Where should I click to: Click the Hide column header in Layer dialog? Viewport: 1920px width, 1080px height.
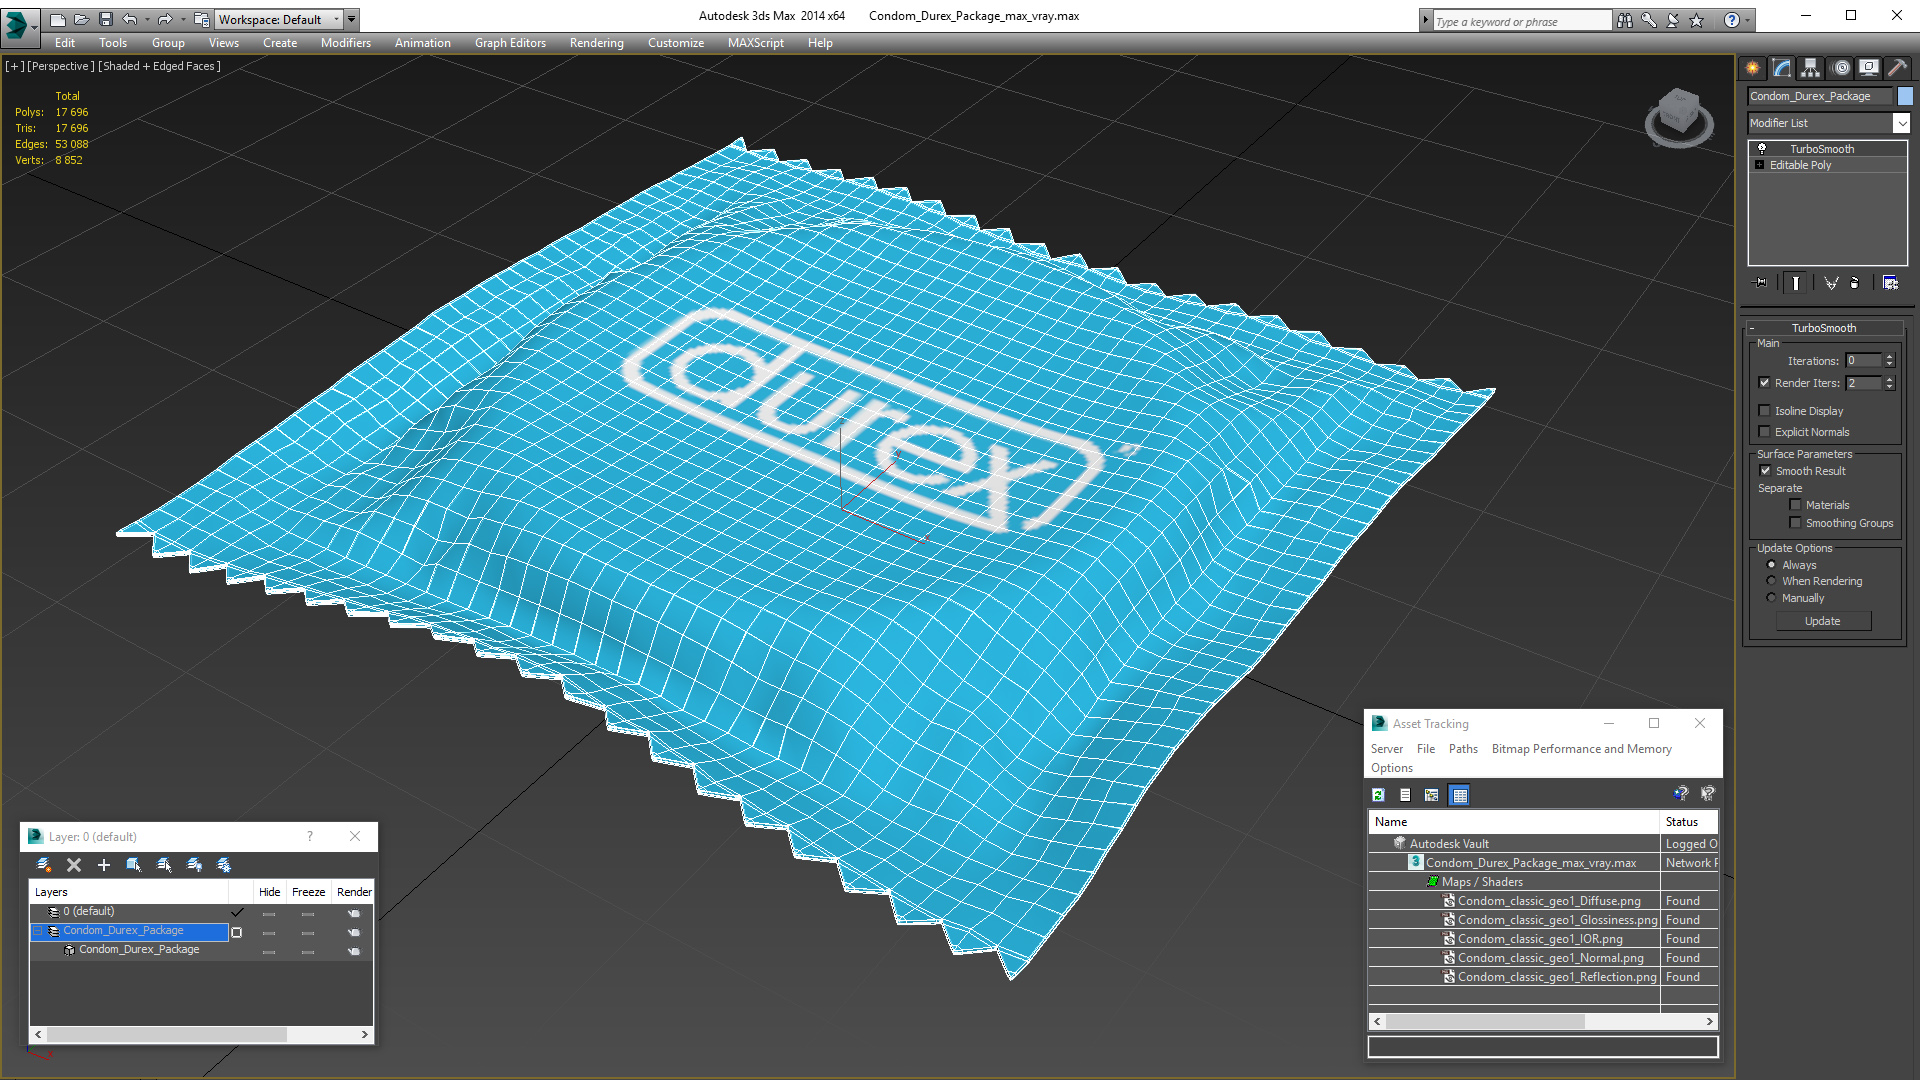coord(269,892)
